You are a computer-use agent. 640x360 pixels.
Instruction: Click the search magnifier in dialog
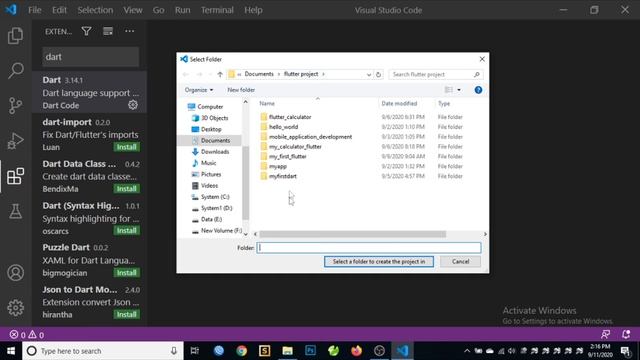pos(476,74)
